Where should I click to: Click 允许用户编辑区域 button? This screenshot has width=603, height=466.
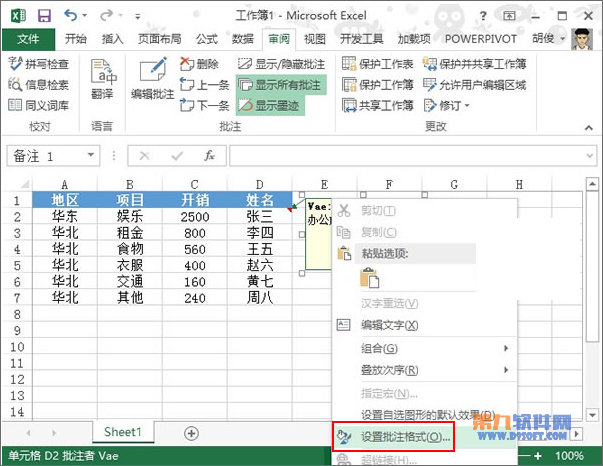tap(475, 84)
